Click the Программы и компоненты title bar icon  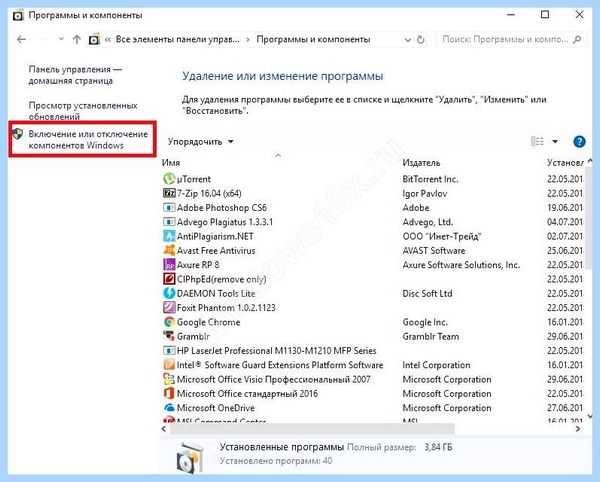(x=18, y=15)
